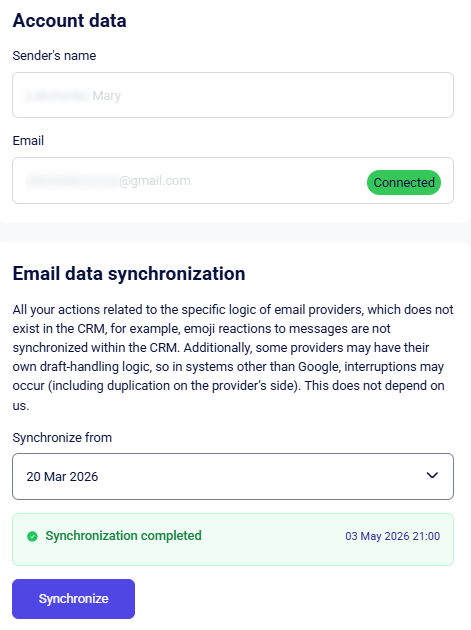Click the Account data section heading
The width and height of the screenshot is (471, 630).
point(70,20)
